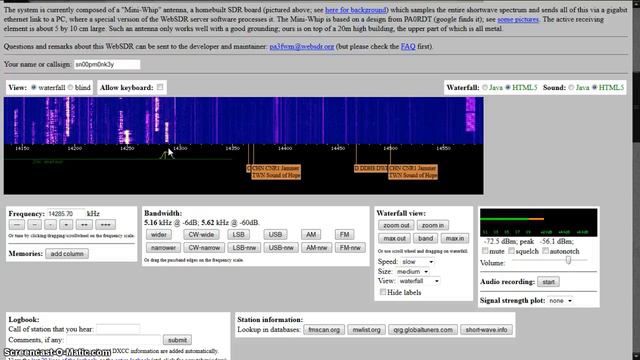640x360 pixels.
Task: Click the 'band' waterfall button
Action: coord(425,238)
